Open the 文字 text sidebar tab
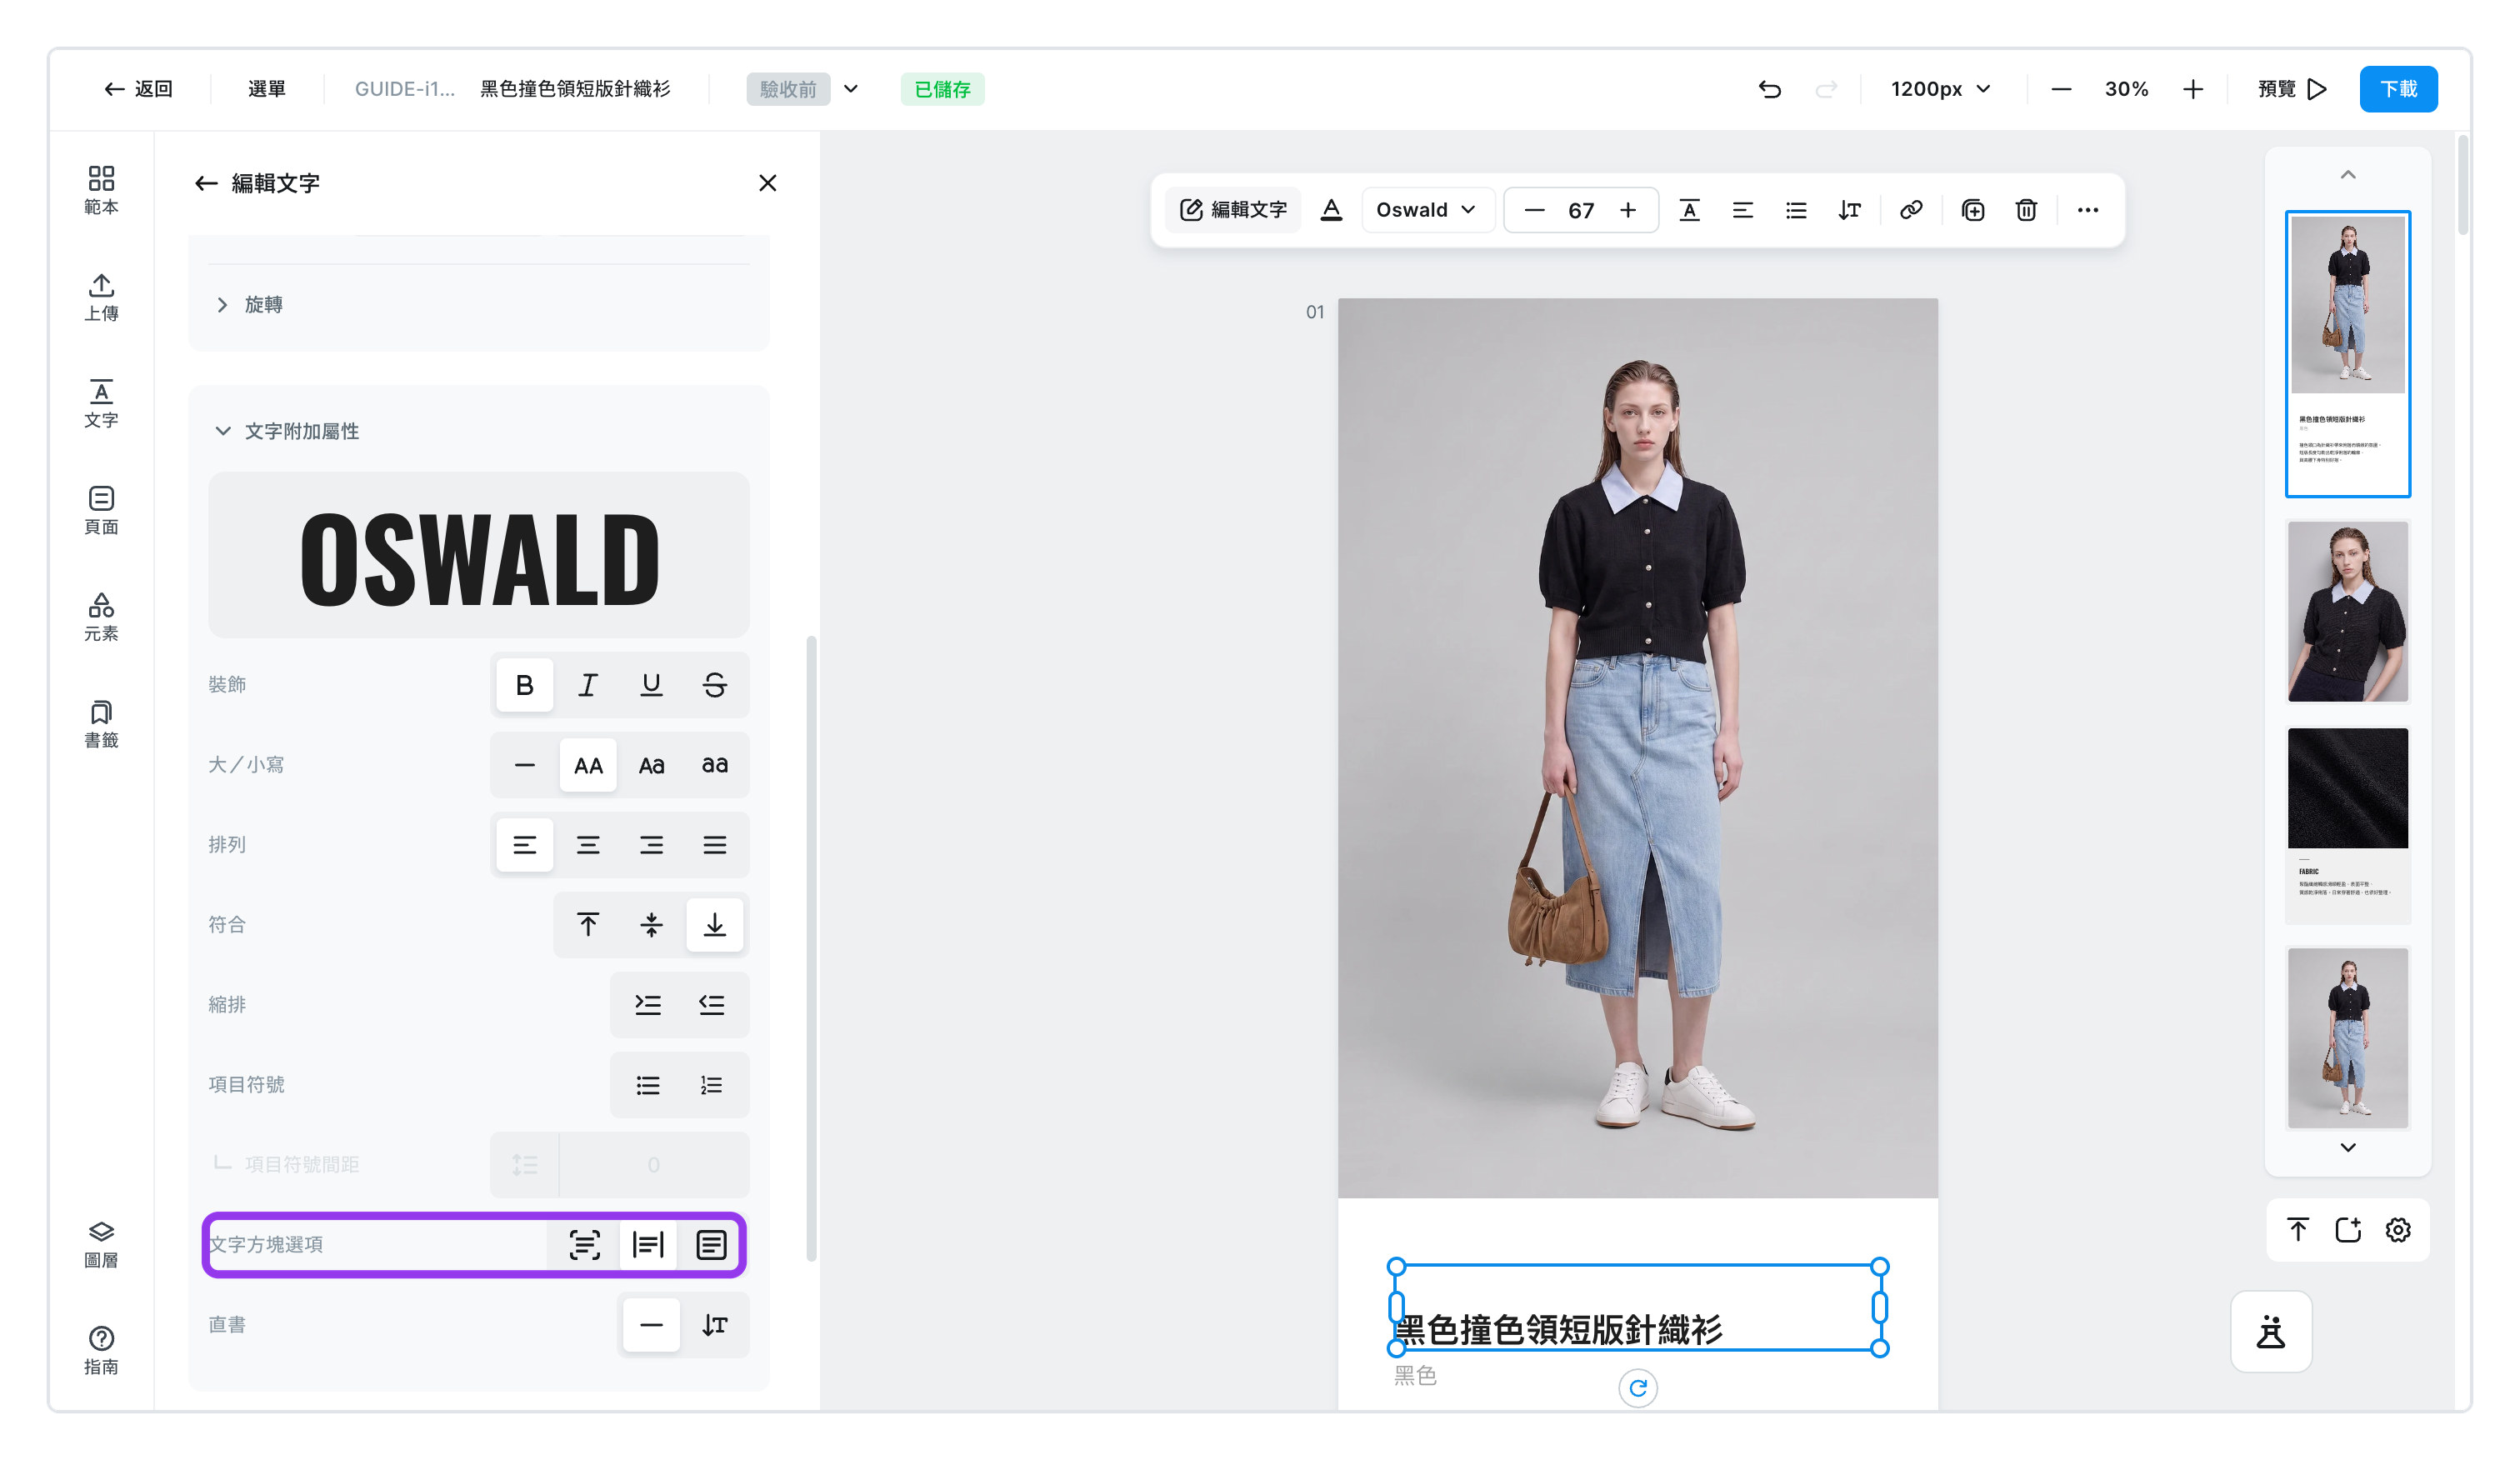Viewport: 2520px width, 1460px height. [x=101, y=404]
